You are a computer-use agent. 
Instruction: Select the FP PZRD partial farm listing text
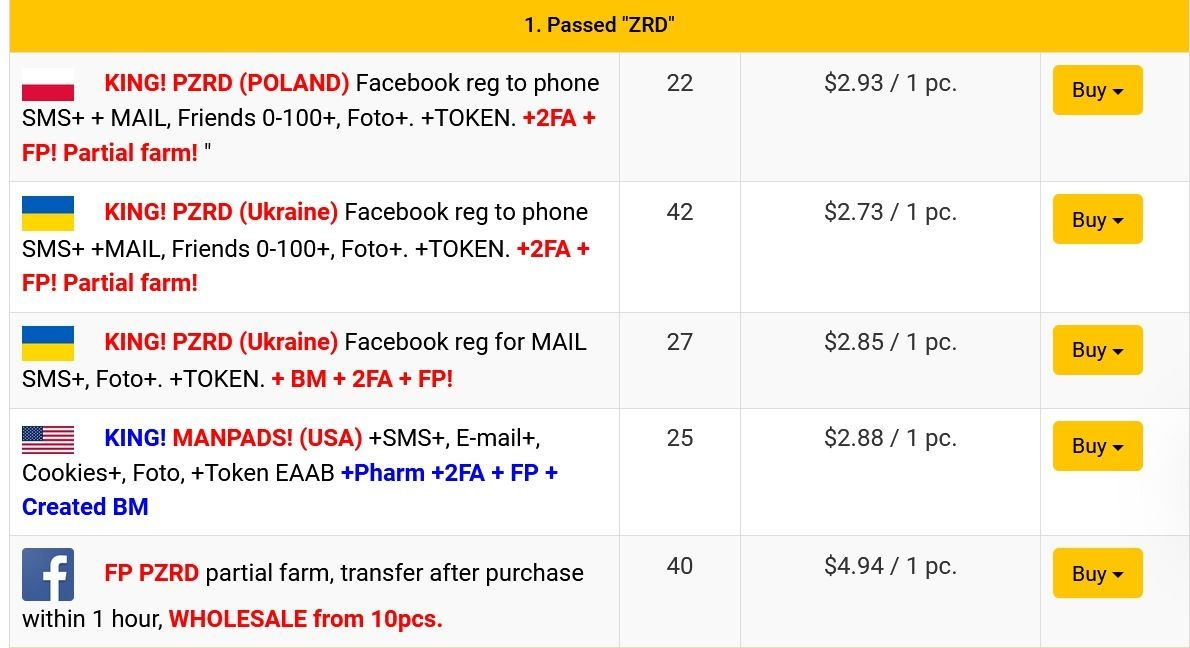(344, 573)
